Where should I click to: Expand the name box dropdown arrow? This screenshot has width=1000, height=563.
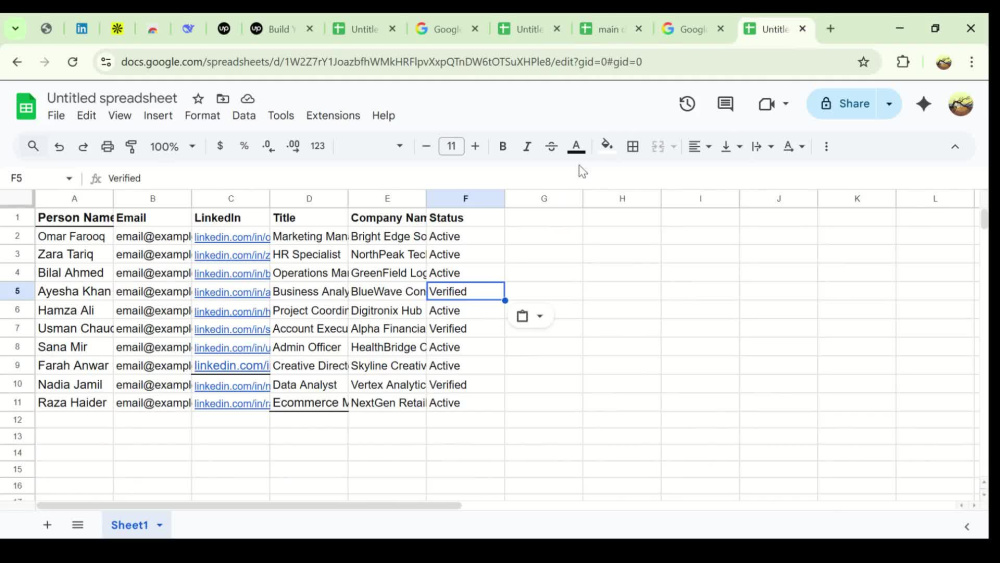coord(69,179)
